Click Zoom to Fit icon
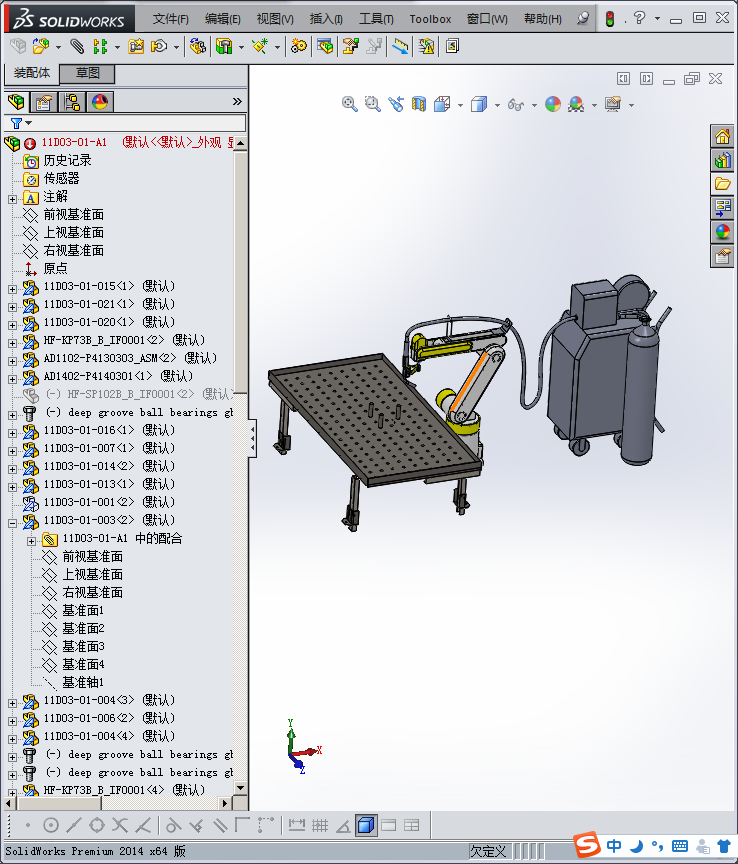Screen dimensions: 738x864 tap(349, 104)
